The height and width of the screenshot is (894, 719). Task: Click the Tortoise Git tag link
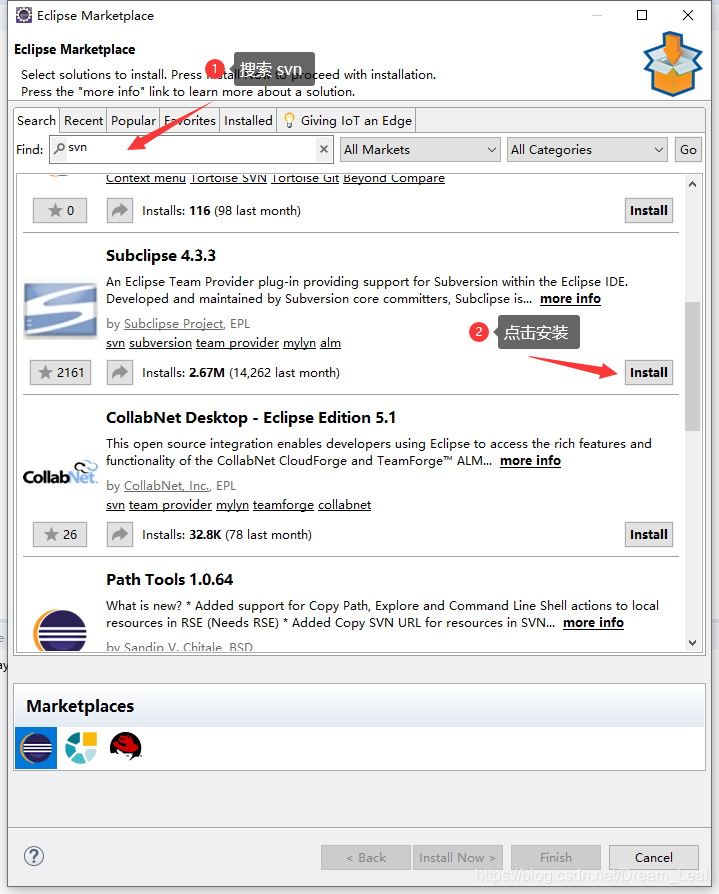click(x=305, y=178)
